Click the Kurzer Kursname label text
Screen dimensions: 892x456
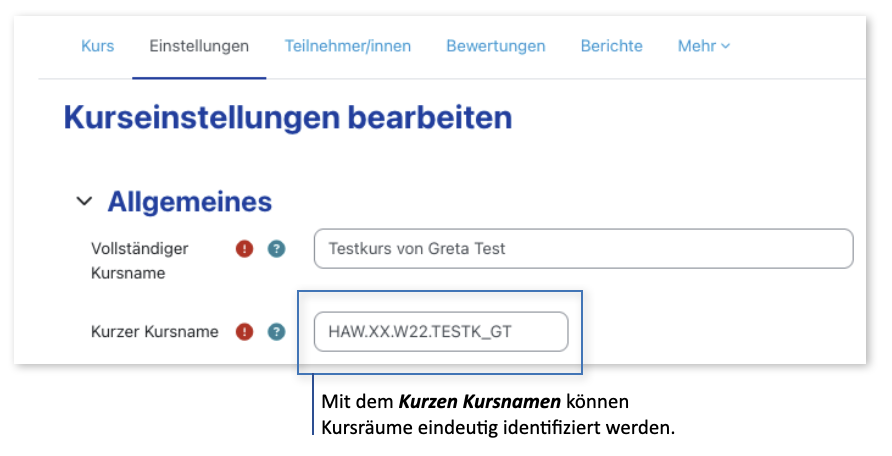click(x=154, y=332)
